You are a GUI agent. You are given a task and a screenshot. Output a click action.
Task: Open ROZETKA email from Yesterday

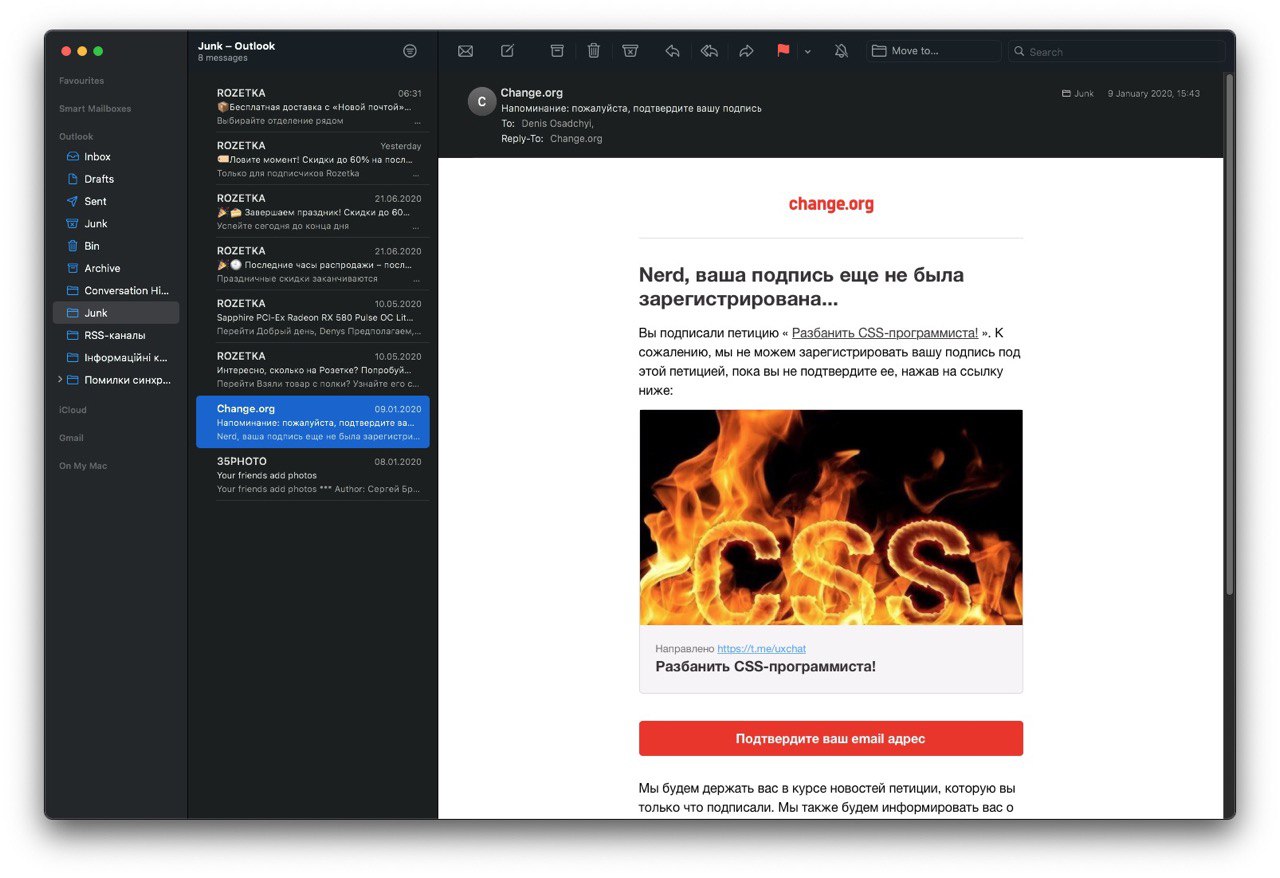pos(313,159)
